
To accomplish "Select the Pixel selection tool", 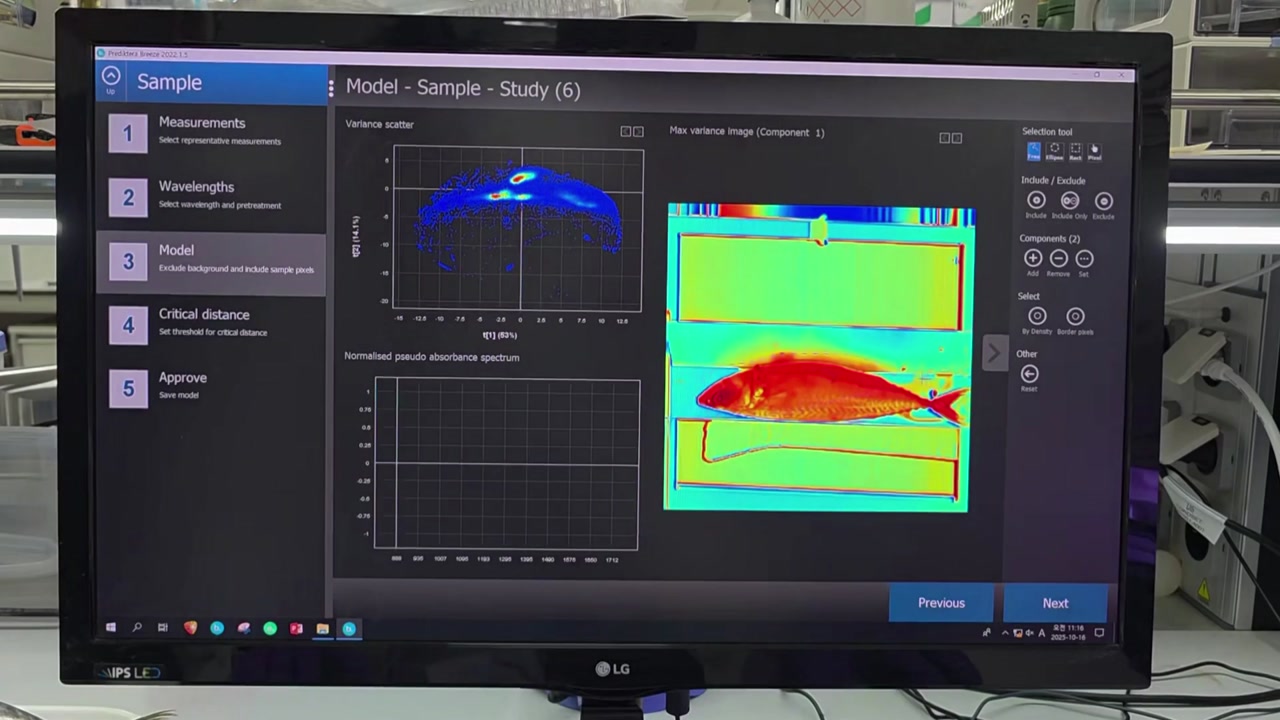I will [1094, 150].
